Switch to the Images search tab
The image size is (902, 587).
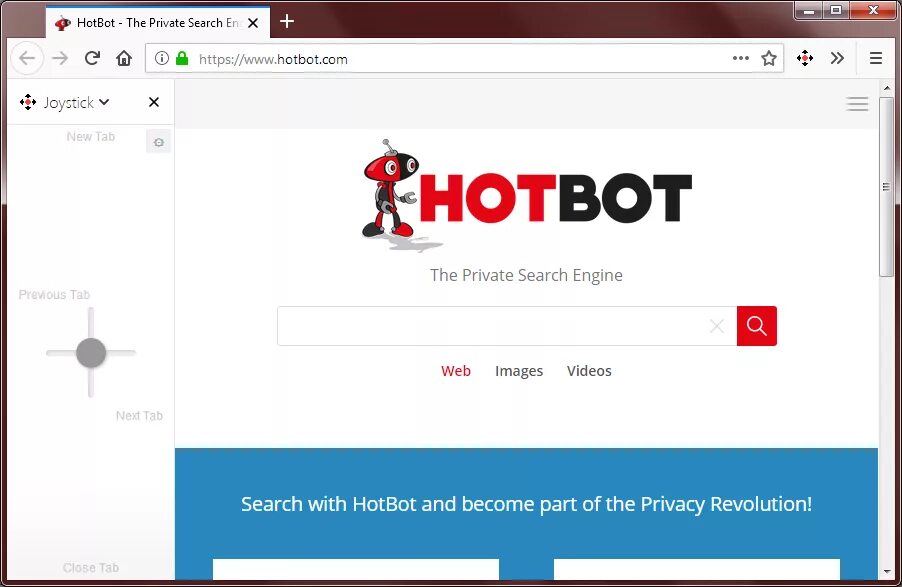519,370
